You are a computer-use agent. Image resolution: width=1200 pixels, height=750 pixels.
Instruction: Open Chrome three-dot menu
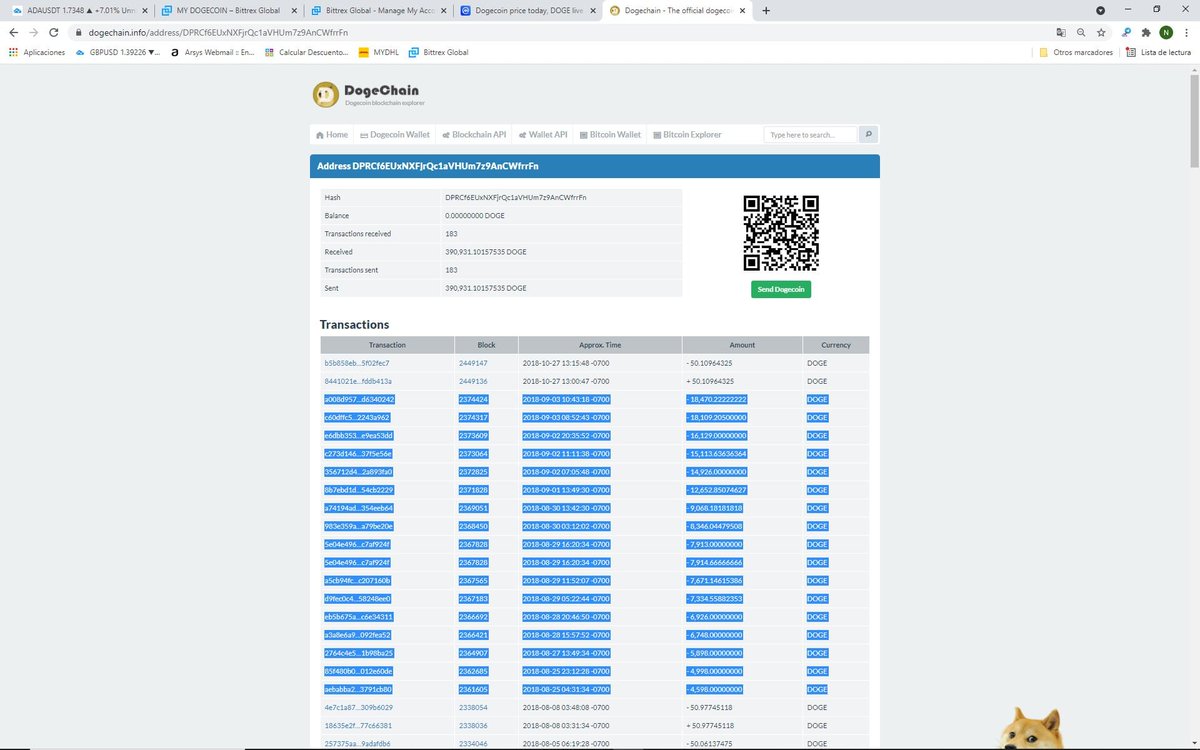coord(1185,32)
